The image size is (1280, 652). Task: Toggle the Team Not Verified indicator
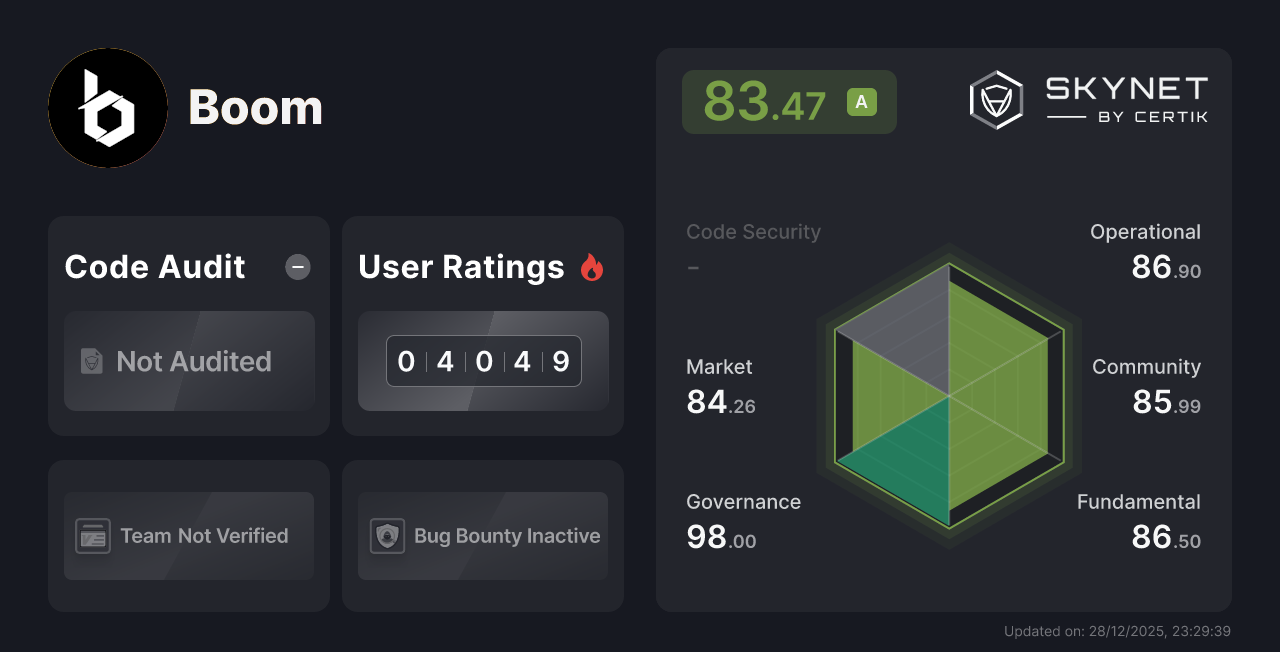(x=188, y=536)
